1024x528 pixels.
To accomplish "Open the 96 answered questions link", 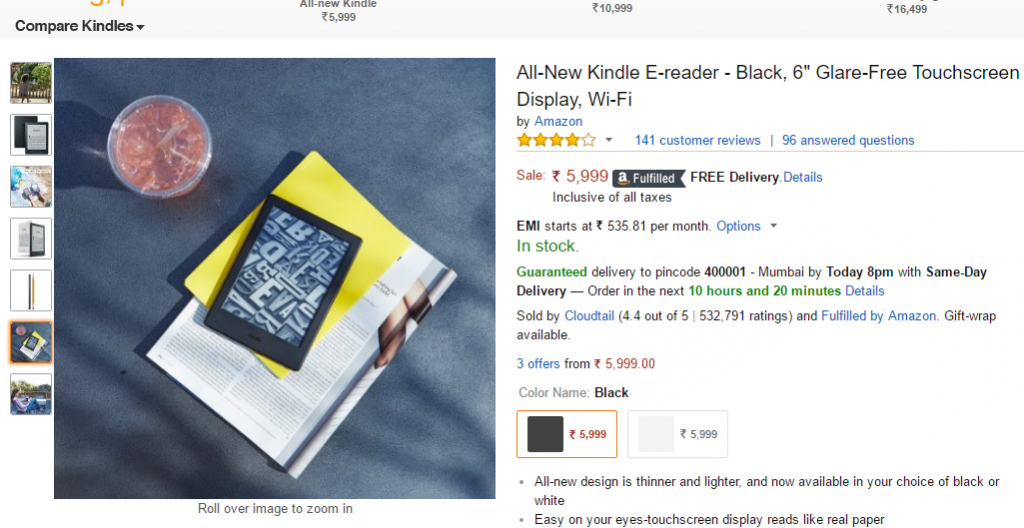I will coord(848,140).
